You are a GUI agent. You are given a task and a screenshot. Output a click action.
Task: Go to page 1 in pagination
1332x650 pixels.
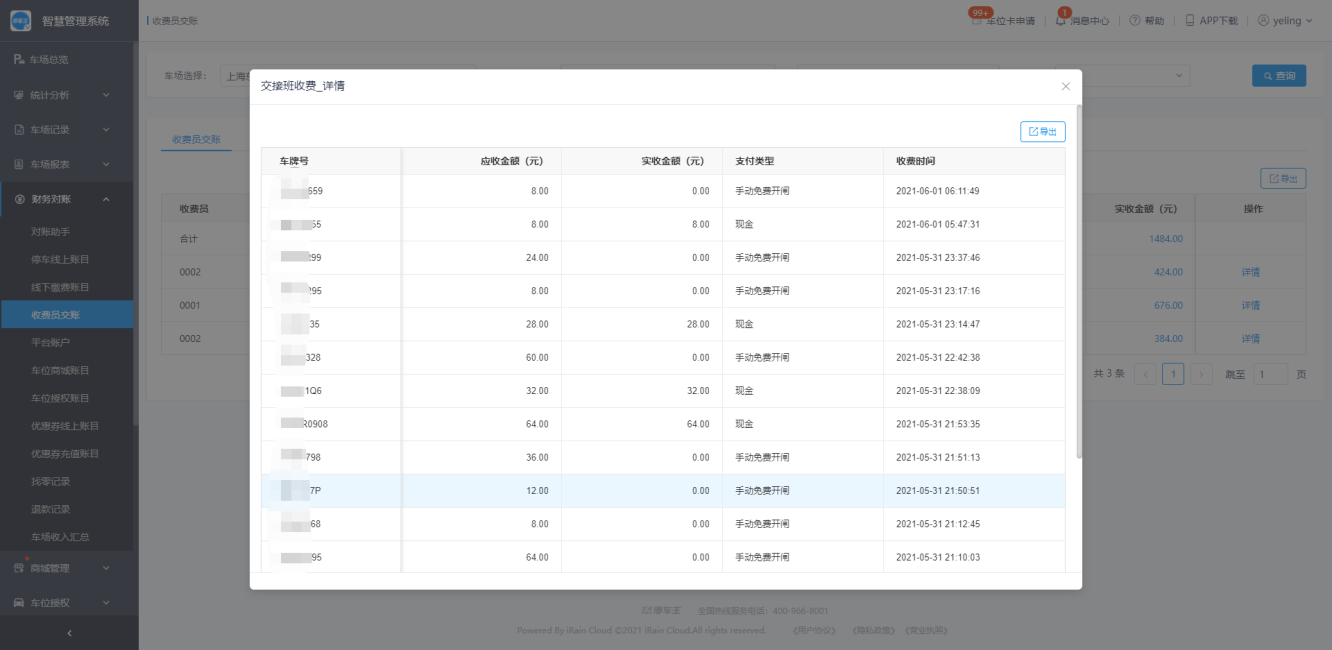(1173, 374)
